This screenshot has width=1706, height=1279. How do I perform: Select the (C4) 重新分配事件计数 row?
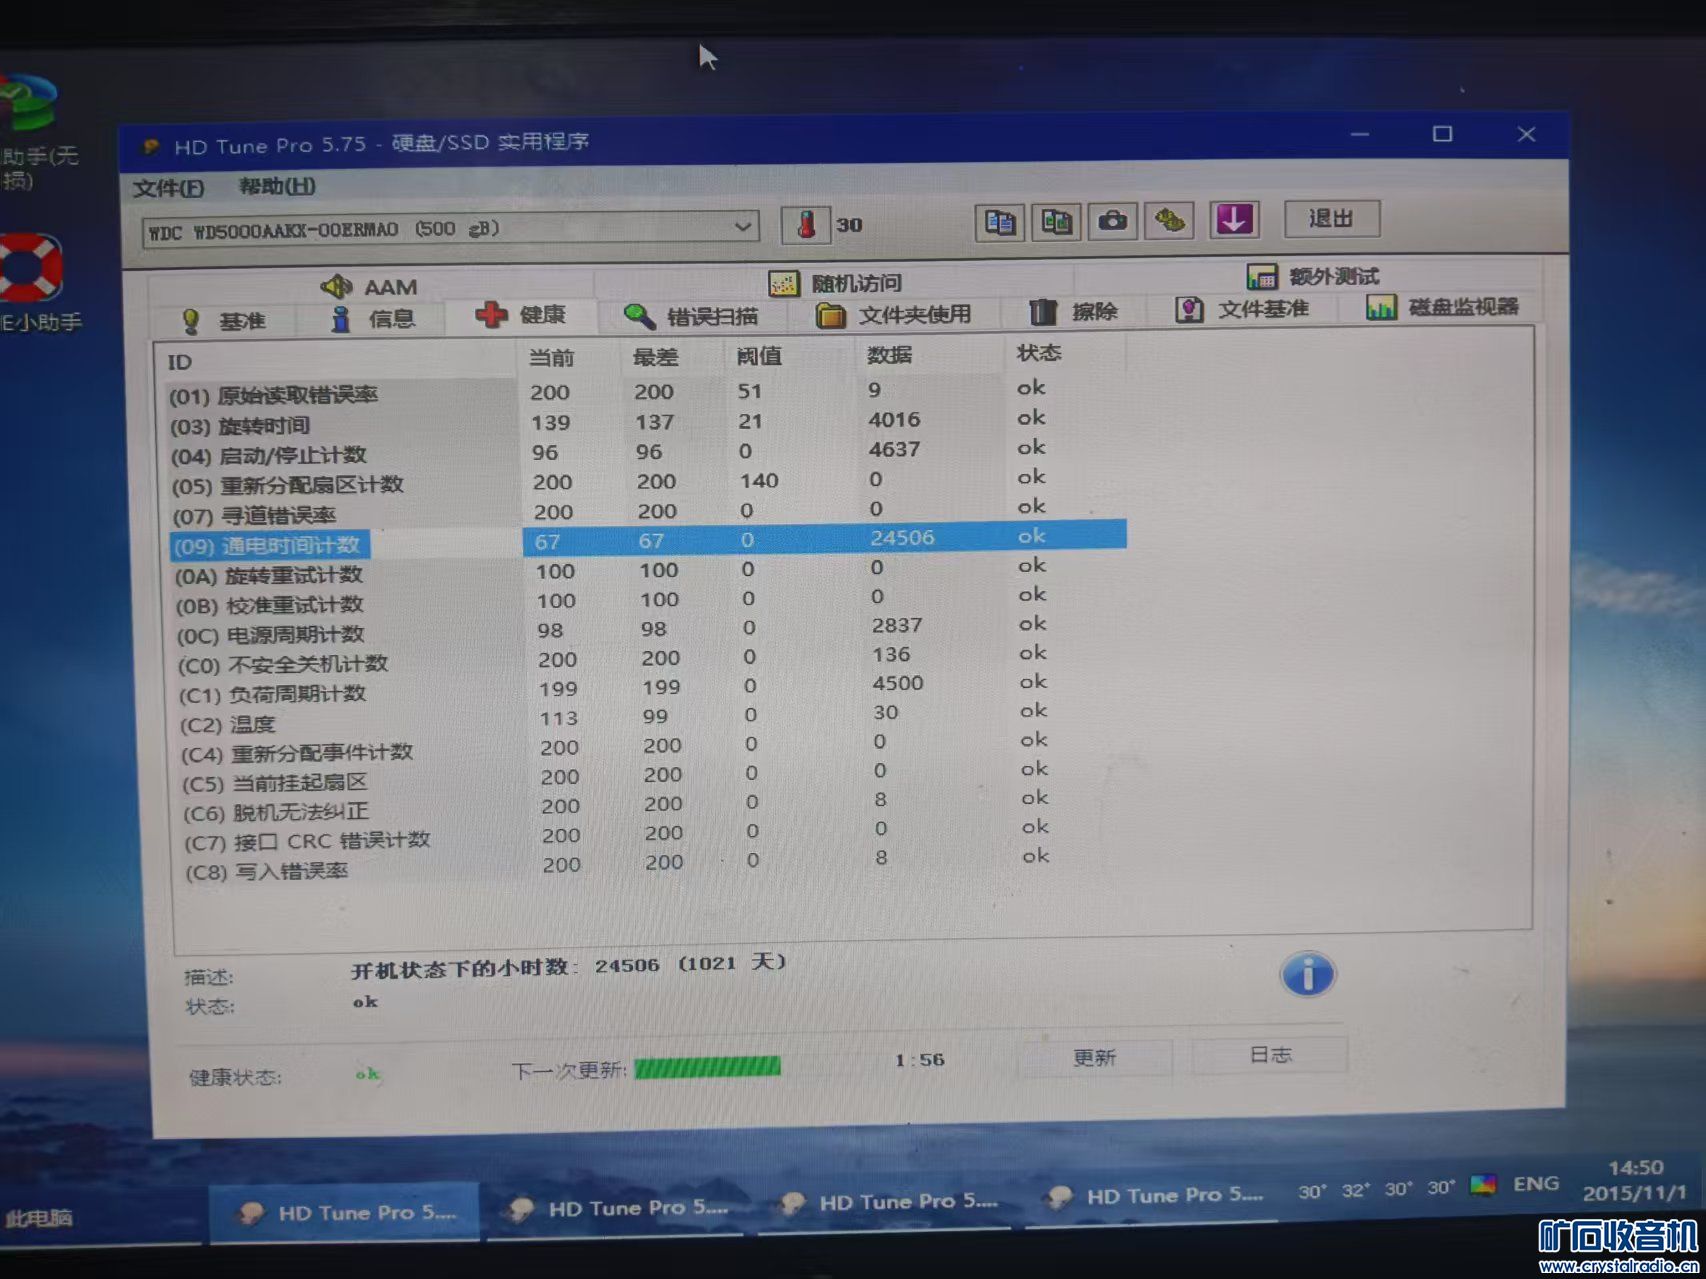pyautogui.click(x=655, y=746)
